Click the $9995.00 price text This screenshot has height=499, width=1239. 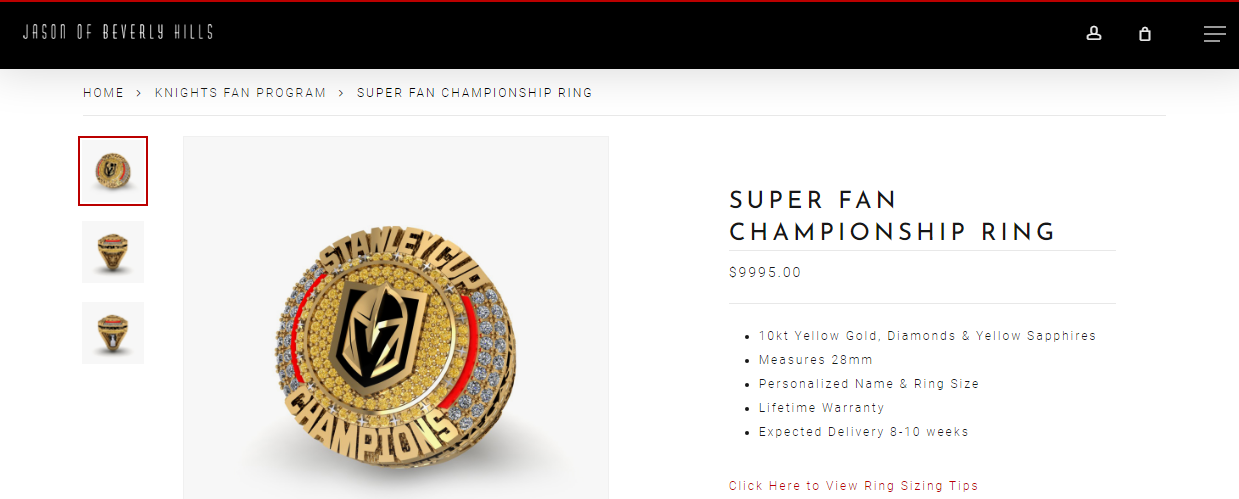(x=765, y=272)
